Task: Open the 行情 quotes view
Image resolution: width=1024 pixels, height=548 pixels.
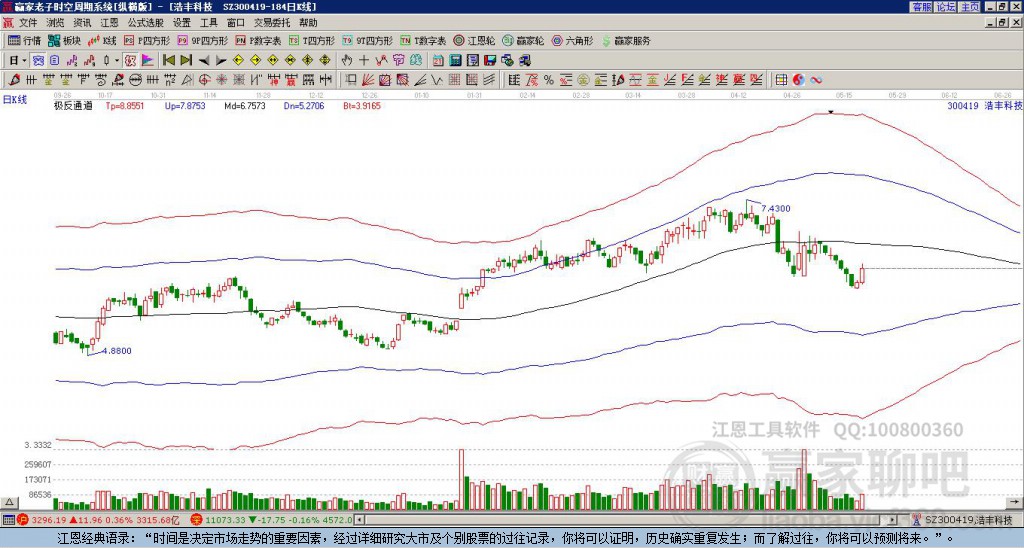Action: click(24, 40)
